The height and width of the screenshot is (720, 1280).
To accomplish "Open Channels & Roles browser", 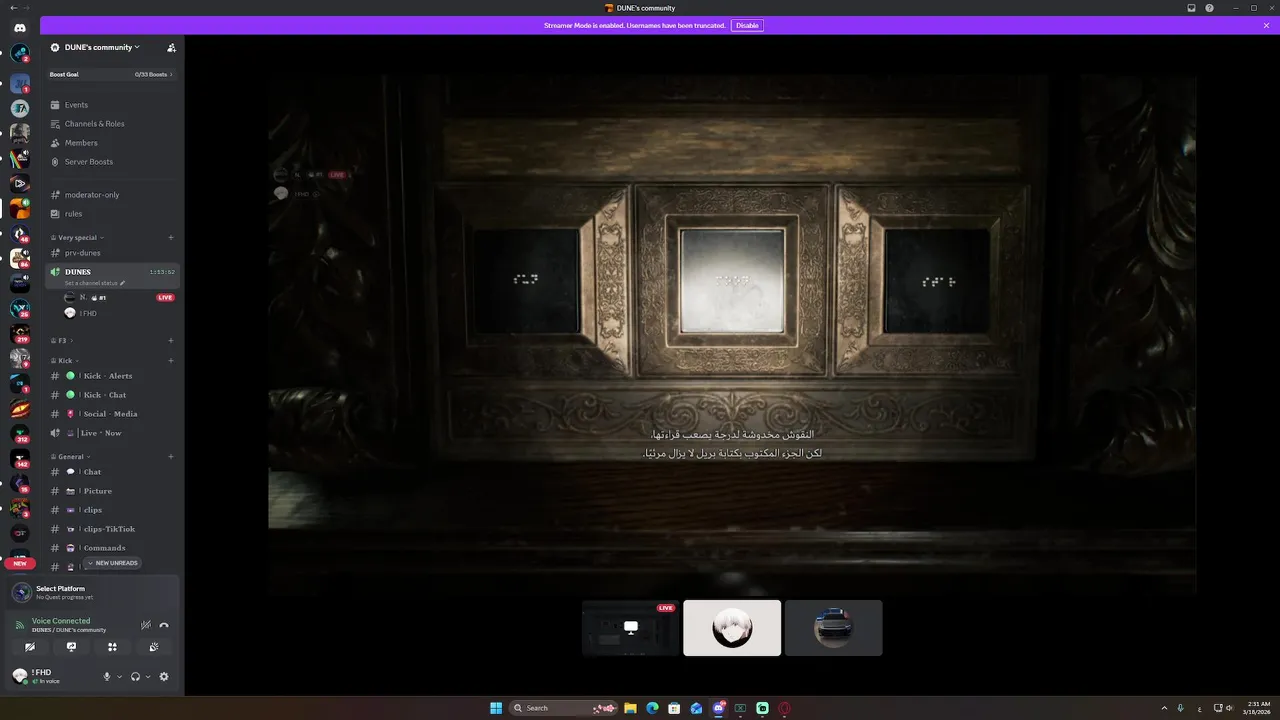I will 112,124.
